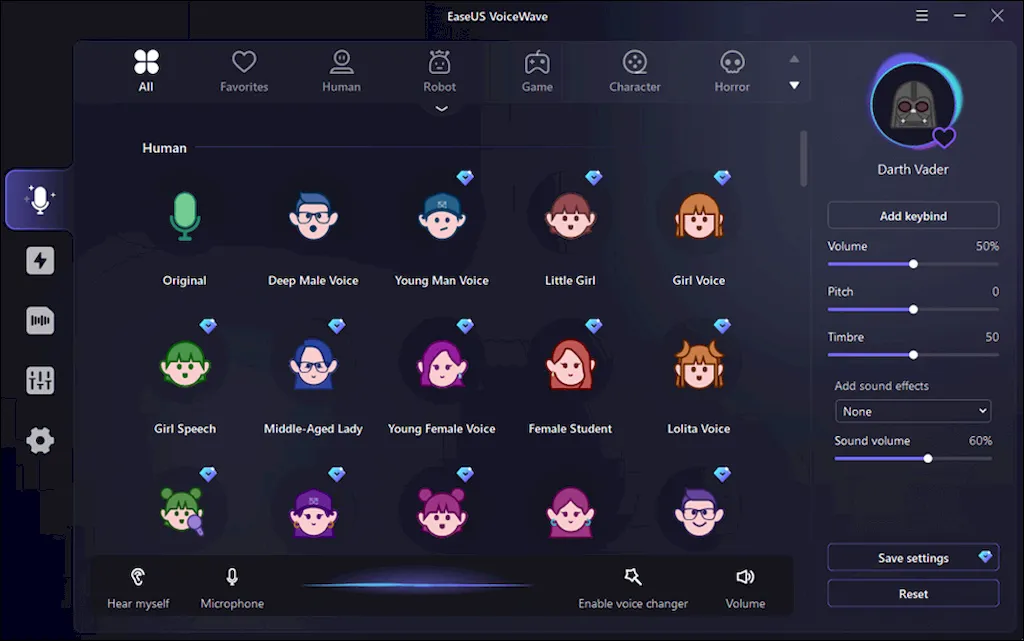Open the waveform file sidebar section
This screenshot has height=641, width=1024.
[x=40, y=320]
